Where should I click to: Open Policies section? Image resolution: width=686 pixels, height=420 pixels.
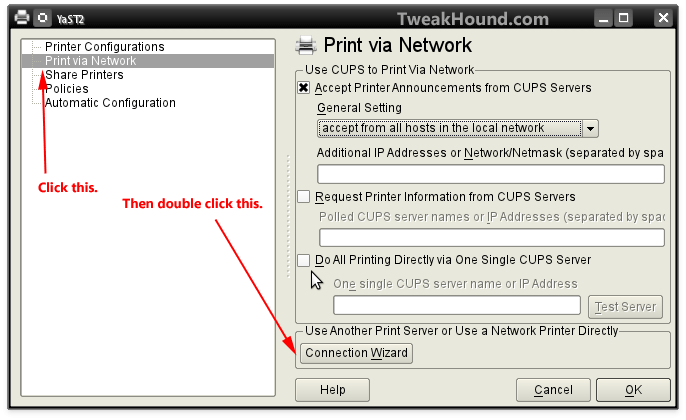[x=66, y=89]
